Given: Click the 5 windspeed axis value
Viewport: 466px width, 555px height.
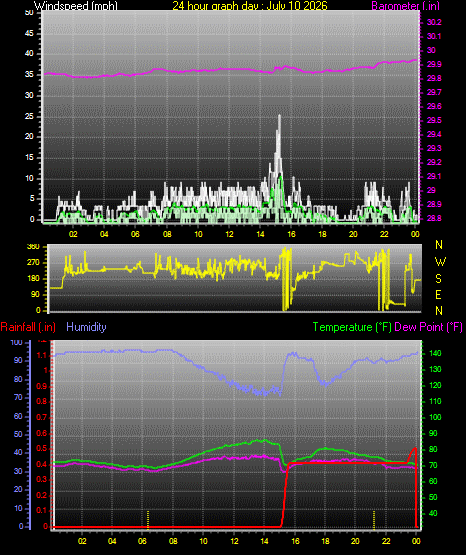Looking at the screenshot, I should [x=32, y=199].
